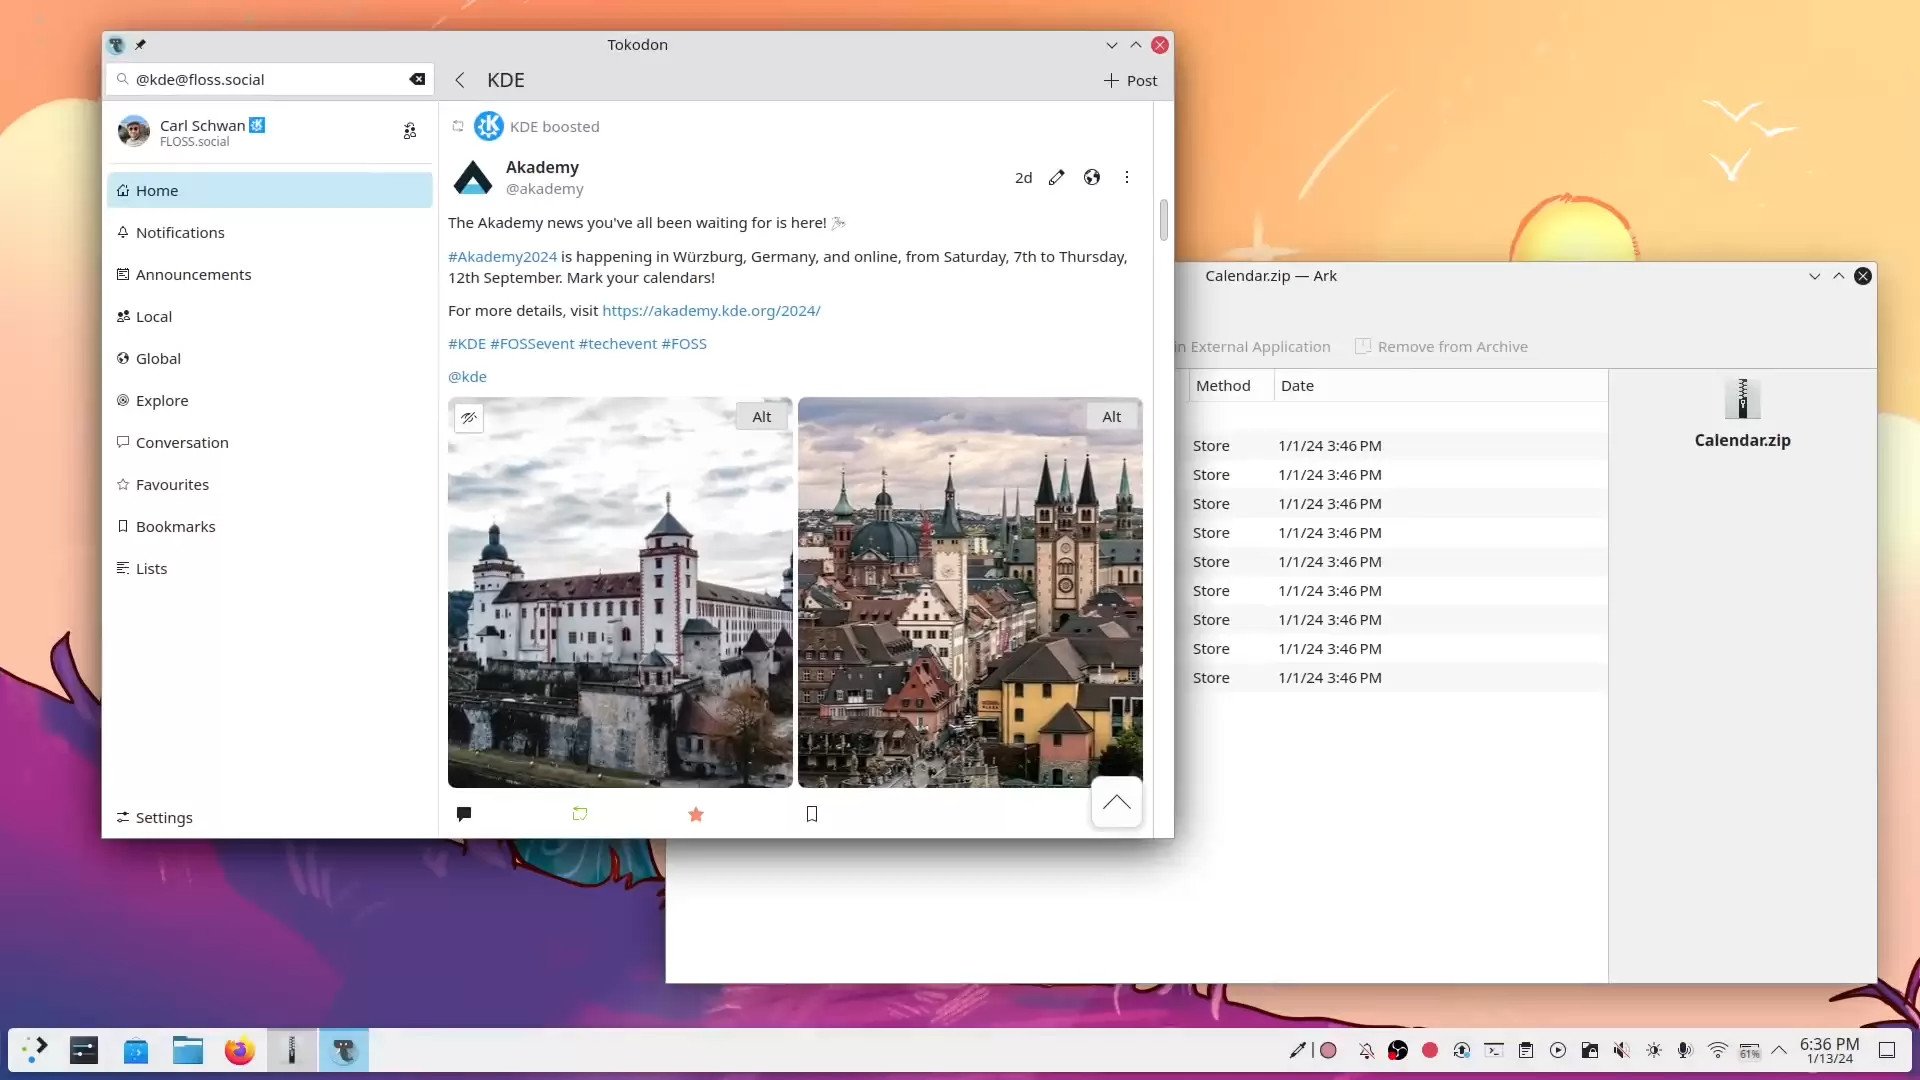Open Notifications in the sidebar
This screenshot has width=1920, height=1080.
click(270, 232)
